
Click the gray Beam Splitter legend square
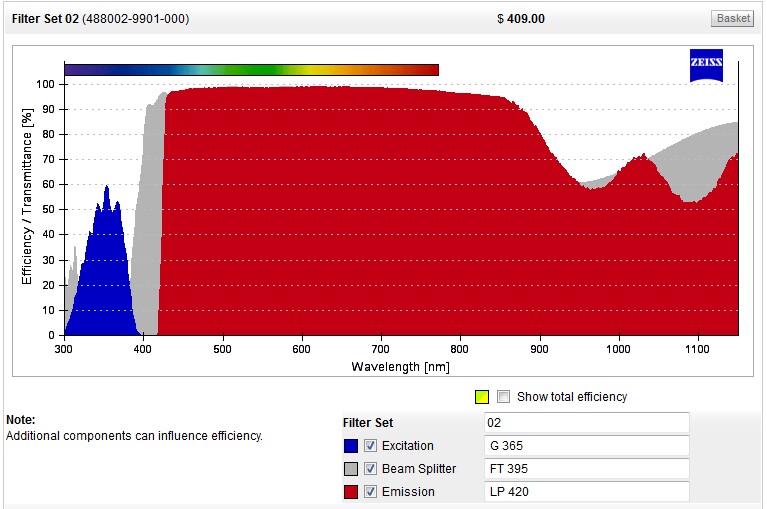click(x=350, y=469)
